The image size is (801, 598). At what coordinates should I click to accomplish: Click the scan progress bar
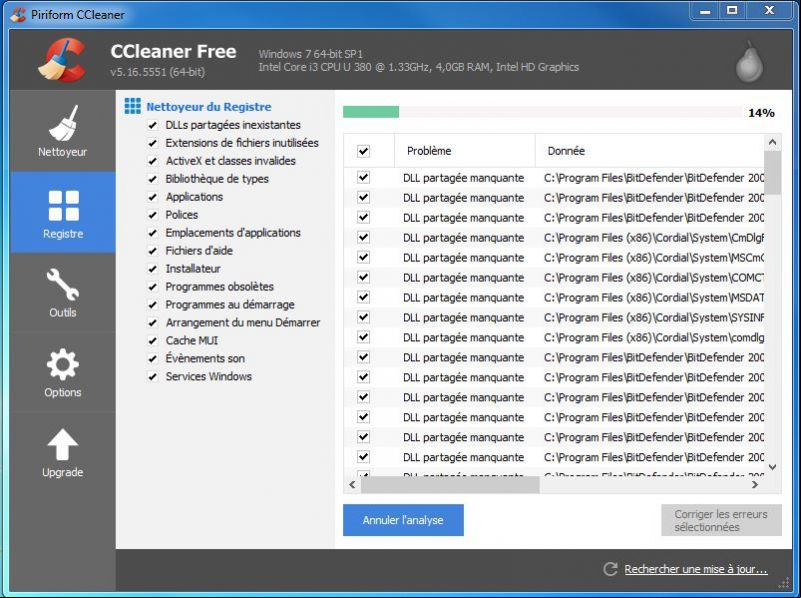543,112
